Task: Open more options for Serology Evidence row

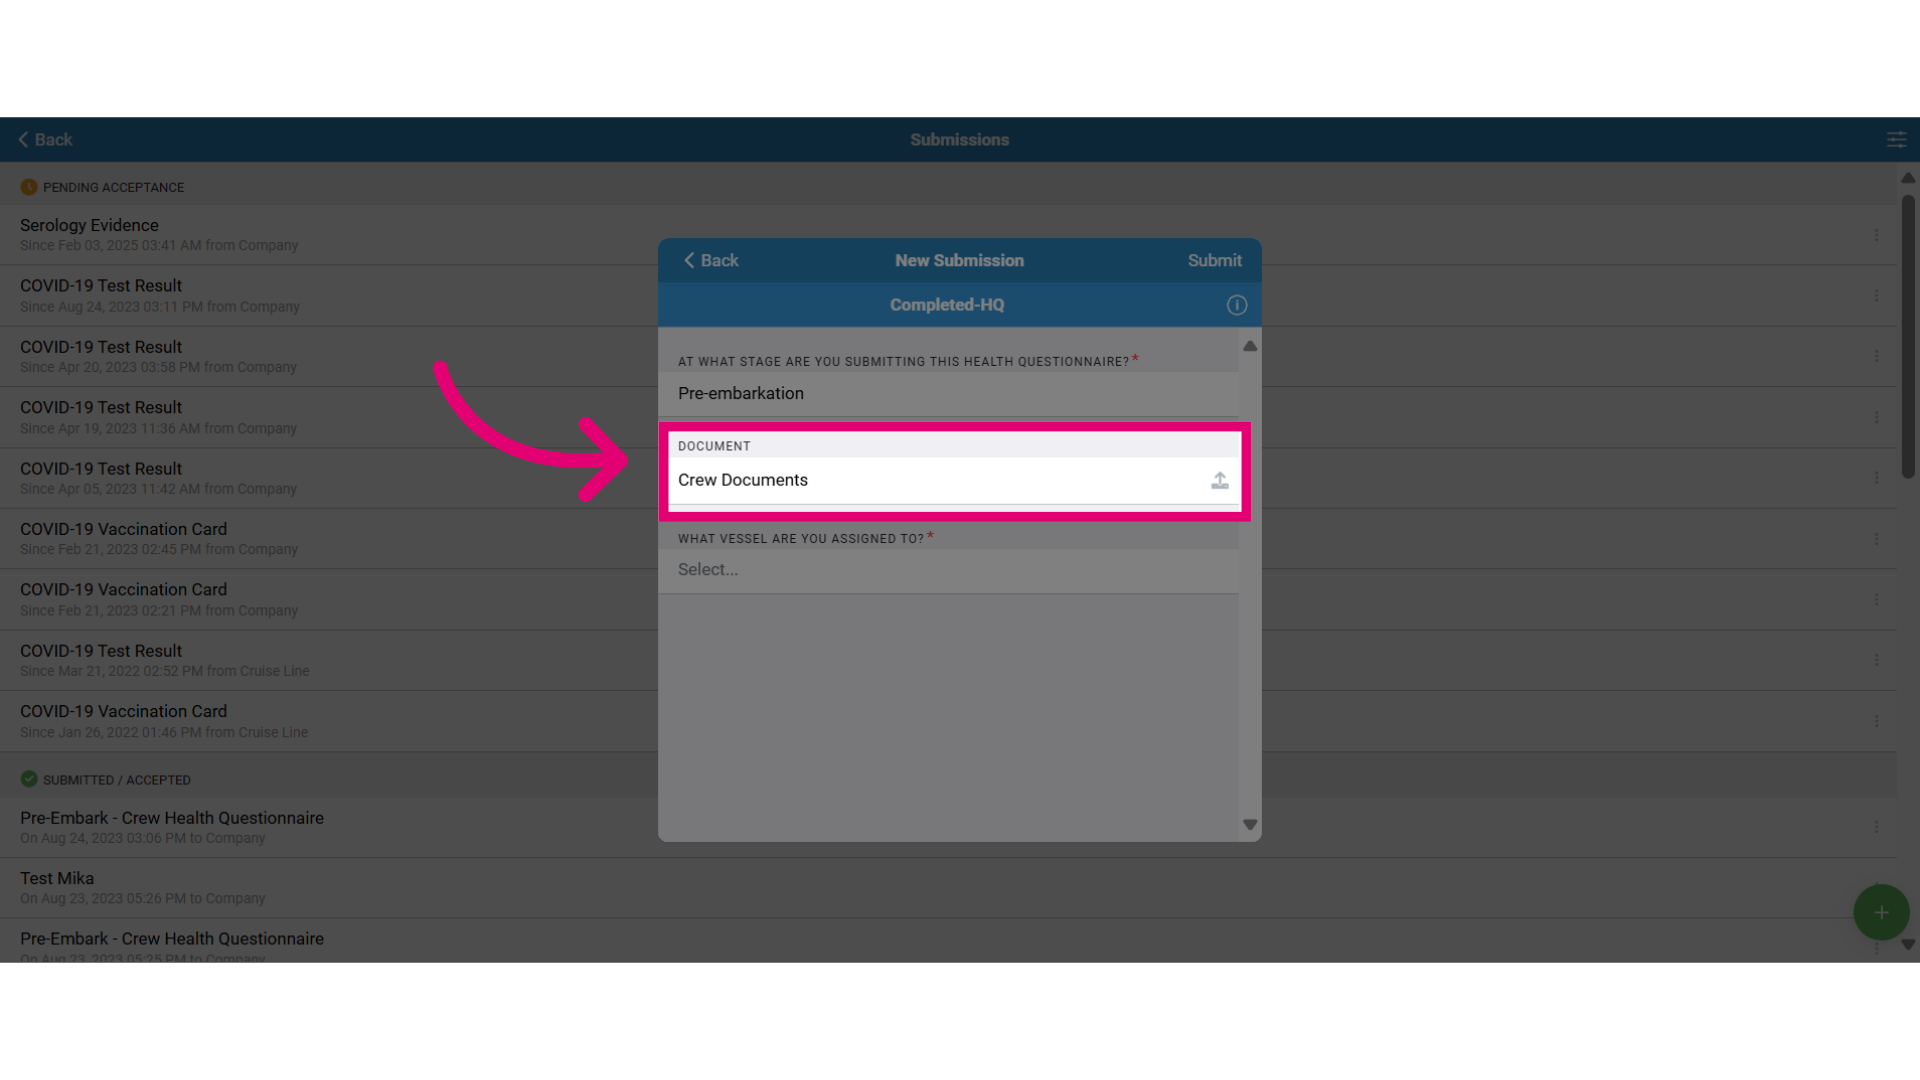Action: (x=1876, y=235)
